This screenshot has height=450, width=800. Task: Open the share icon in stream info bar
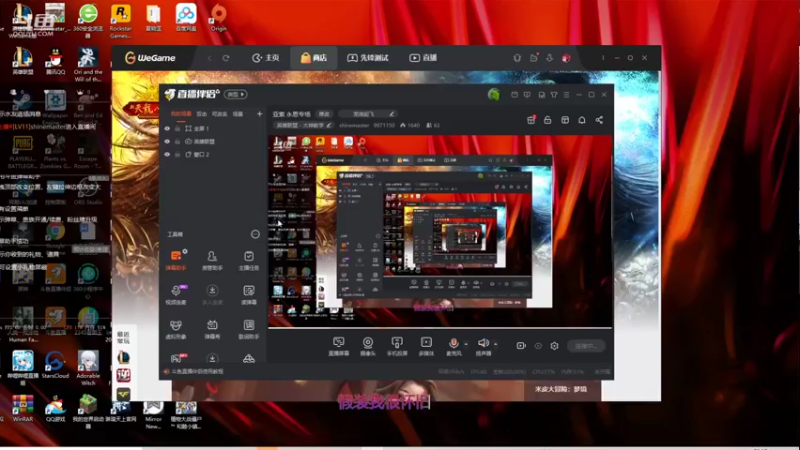(599, 120)
